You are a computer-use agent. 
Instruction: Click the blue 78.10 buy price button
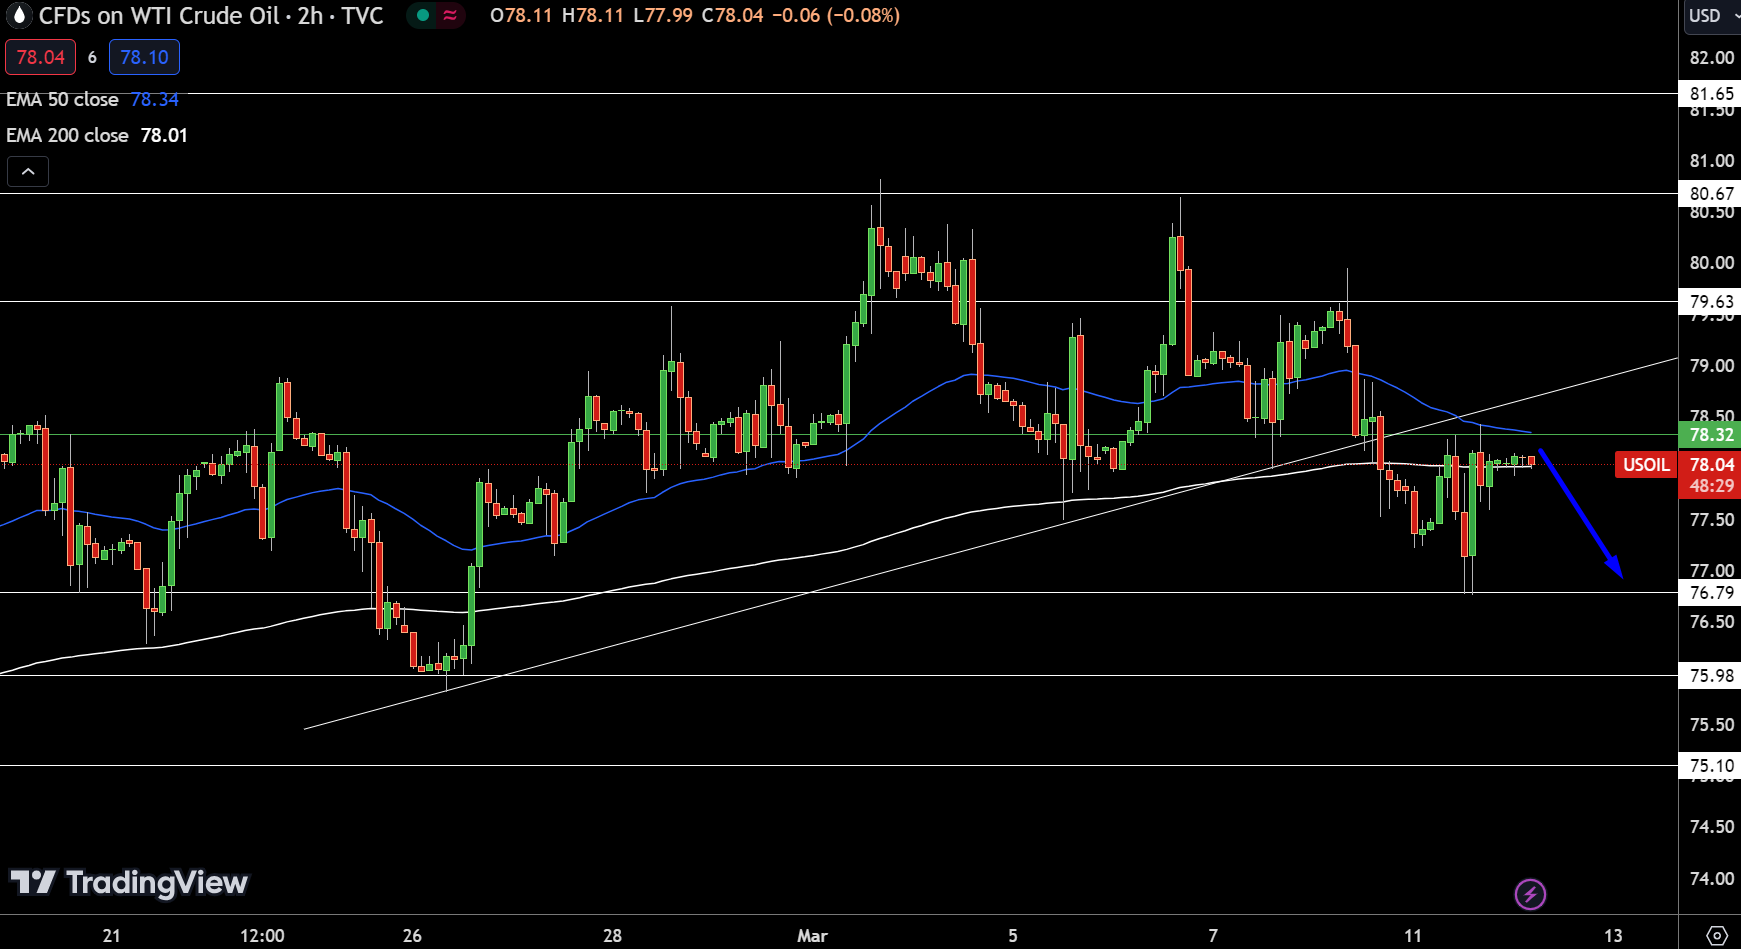click(144, 57)
